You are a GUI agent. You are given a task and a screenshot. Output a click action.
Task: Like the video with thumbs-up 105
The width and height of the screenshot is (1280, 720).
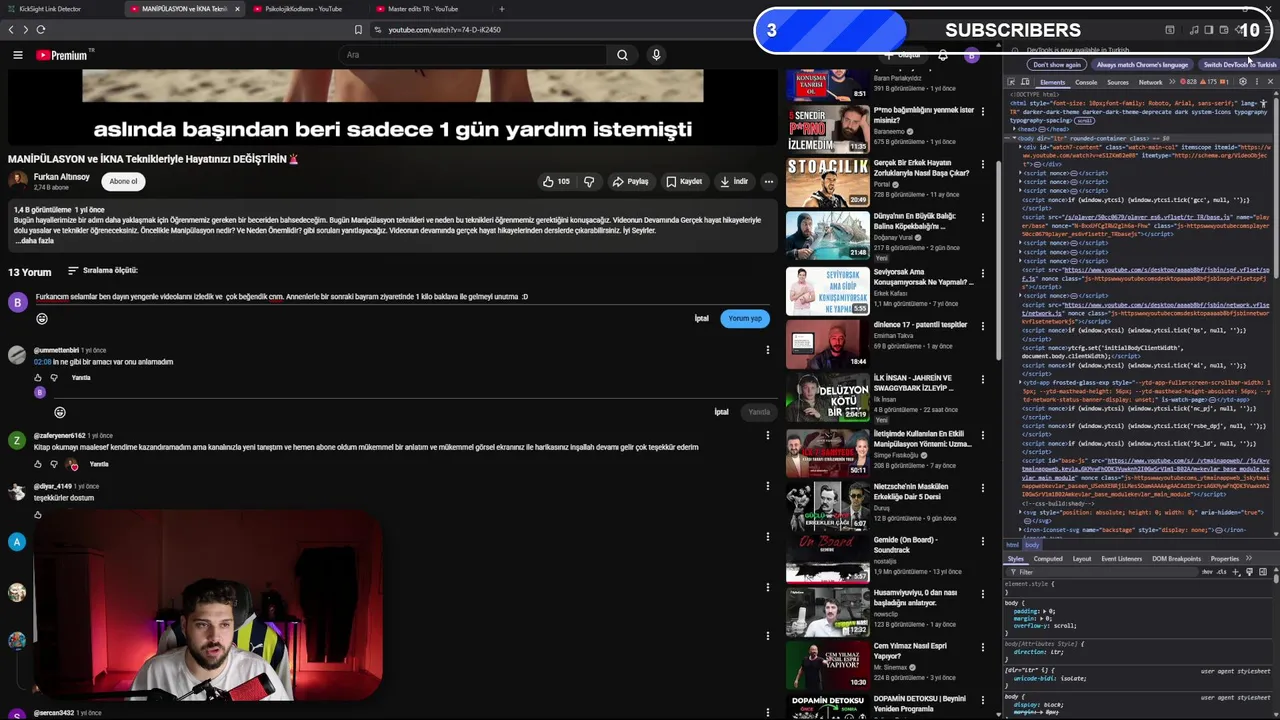556,182
